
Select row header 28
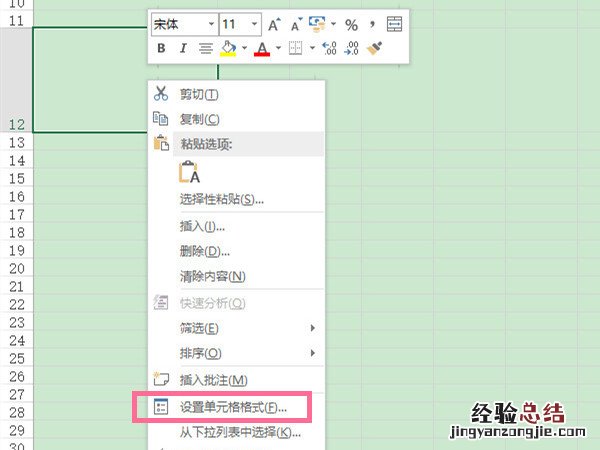16,412
